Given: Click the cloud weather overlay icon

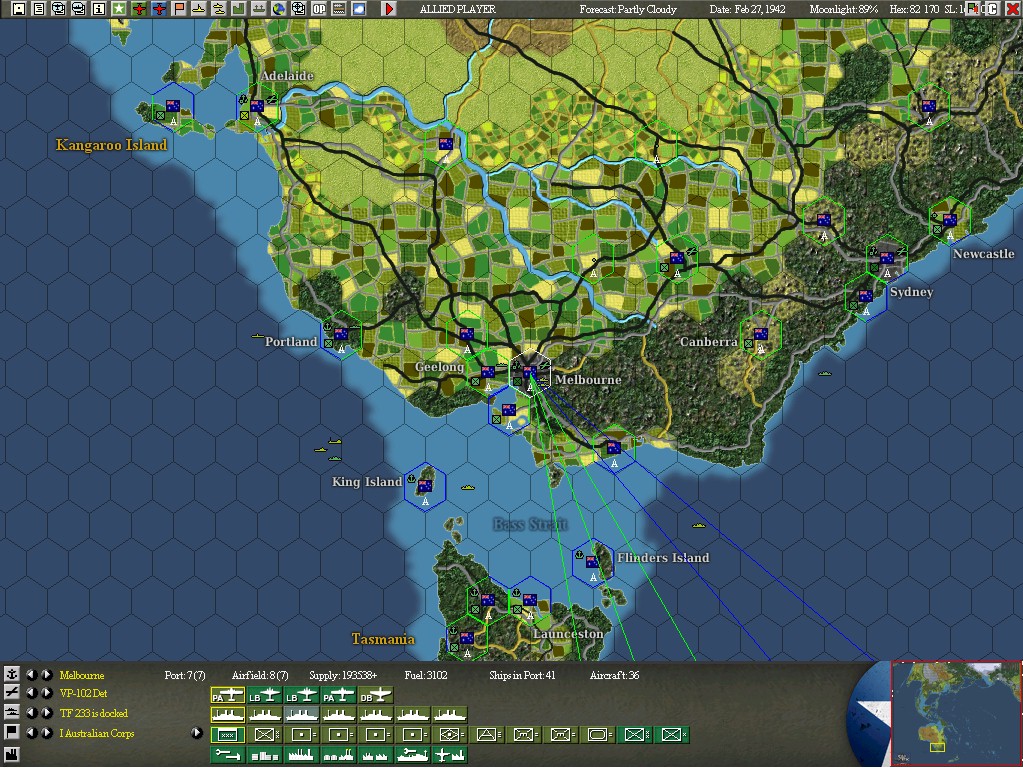Looking at the screenshot, I should click(x=359, y=9).
